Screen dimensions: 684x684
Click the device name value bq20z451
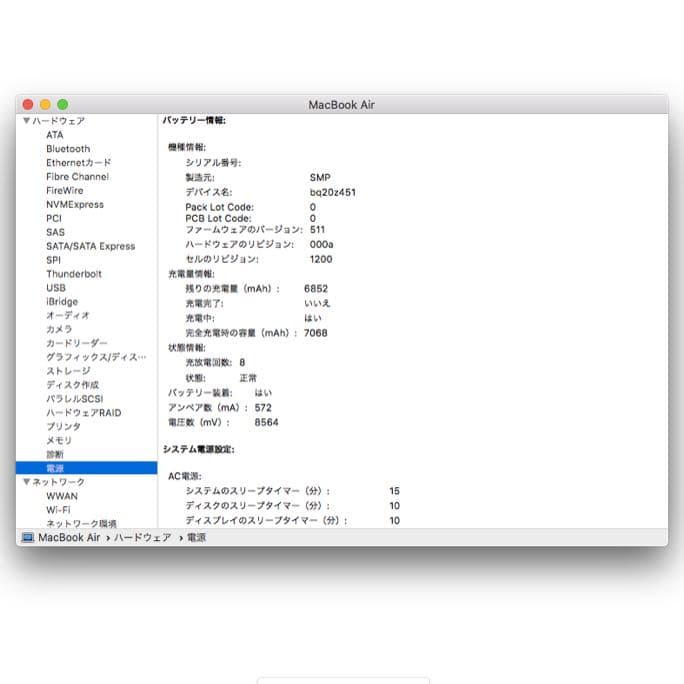click(332, 192)
